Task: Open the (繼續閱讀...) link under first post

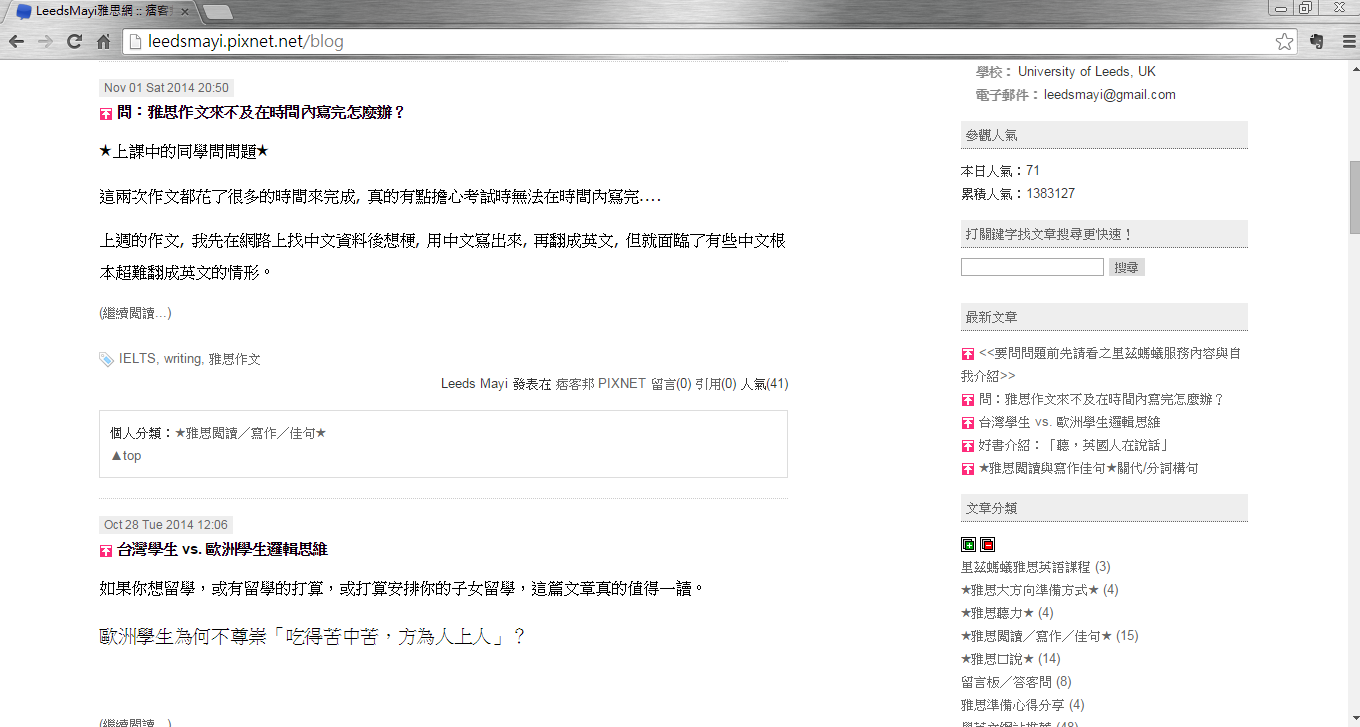Action: click(x=135, y=313)
